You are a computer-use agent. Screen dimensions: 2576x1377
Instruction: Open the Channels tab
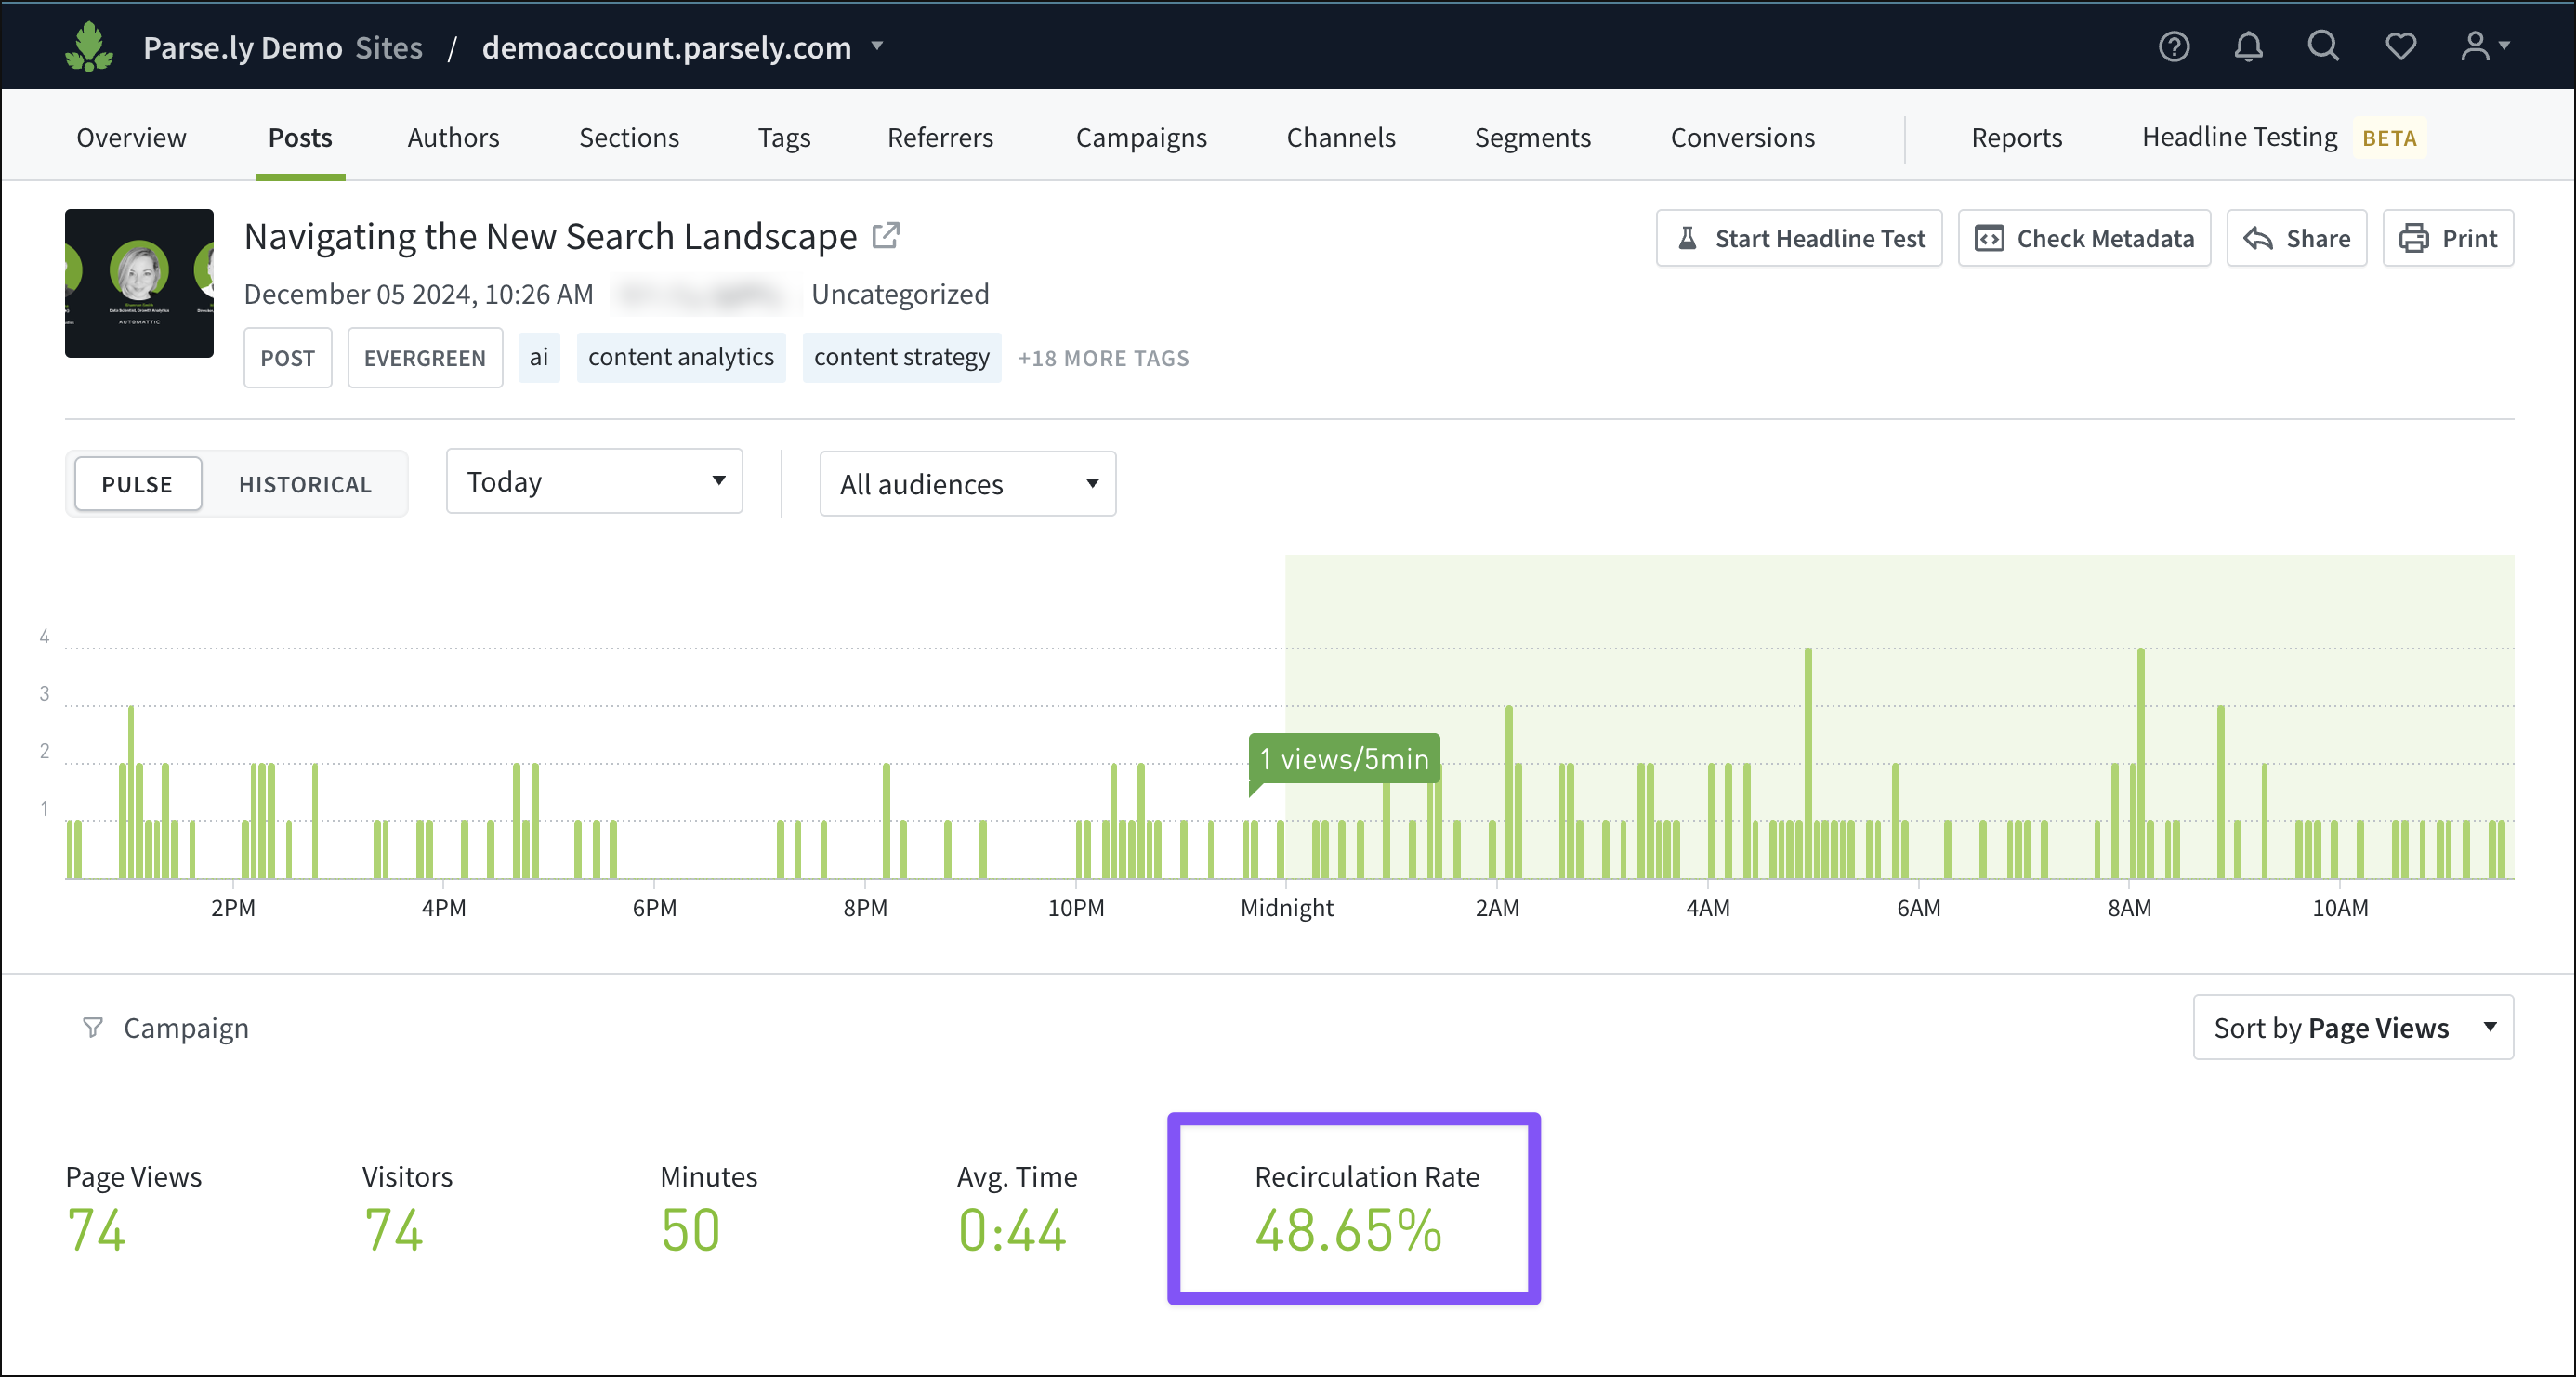click(x=1340, y=137)
